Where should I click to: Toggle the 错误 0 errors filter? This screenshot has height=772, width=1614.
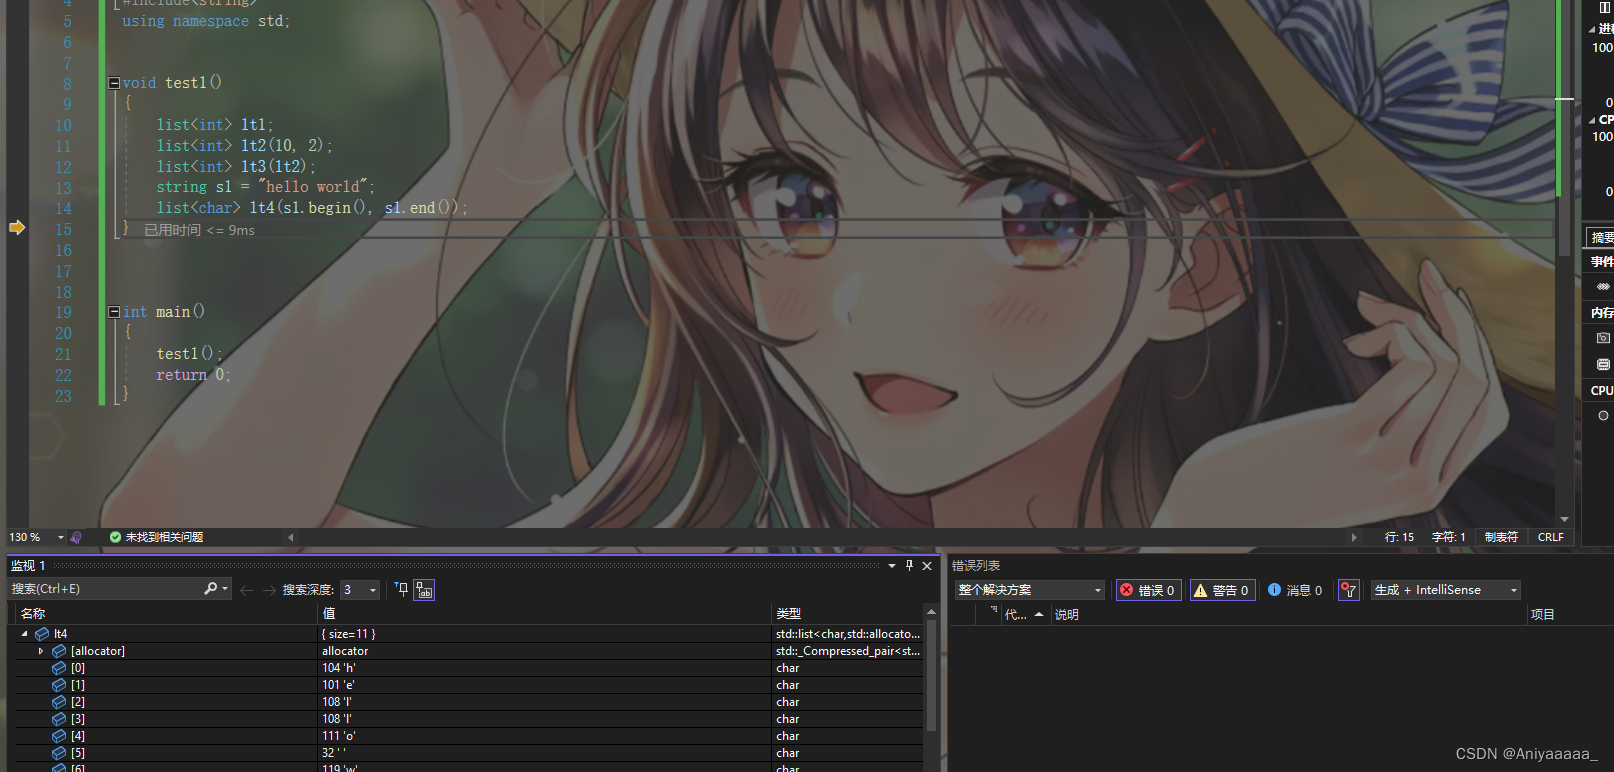[x=1148, y=590]
